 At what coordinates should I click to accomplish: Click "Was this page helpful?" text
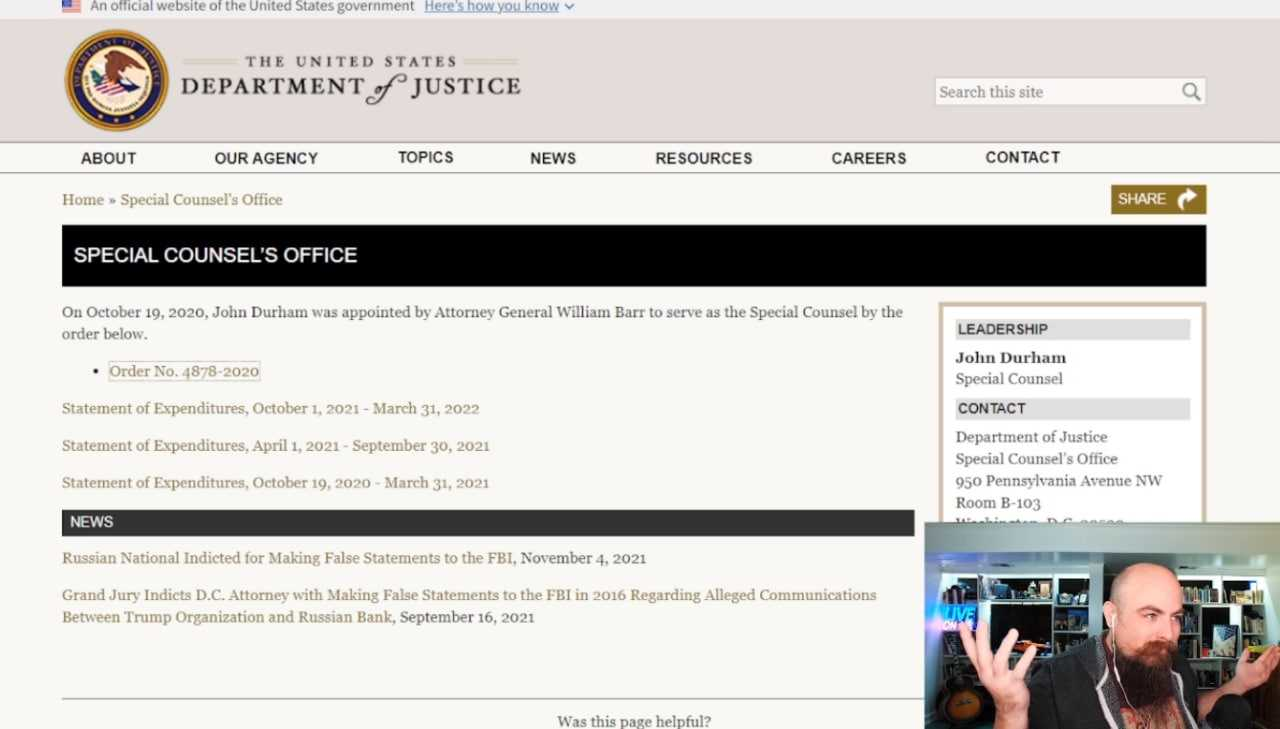tap(634, 721)
